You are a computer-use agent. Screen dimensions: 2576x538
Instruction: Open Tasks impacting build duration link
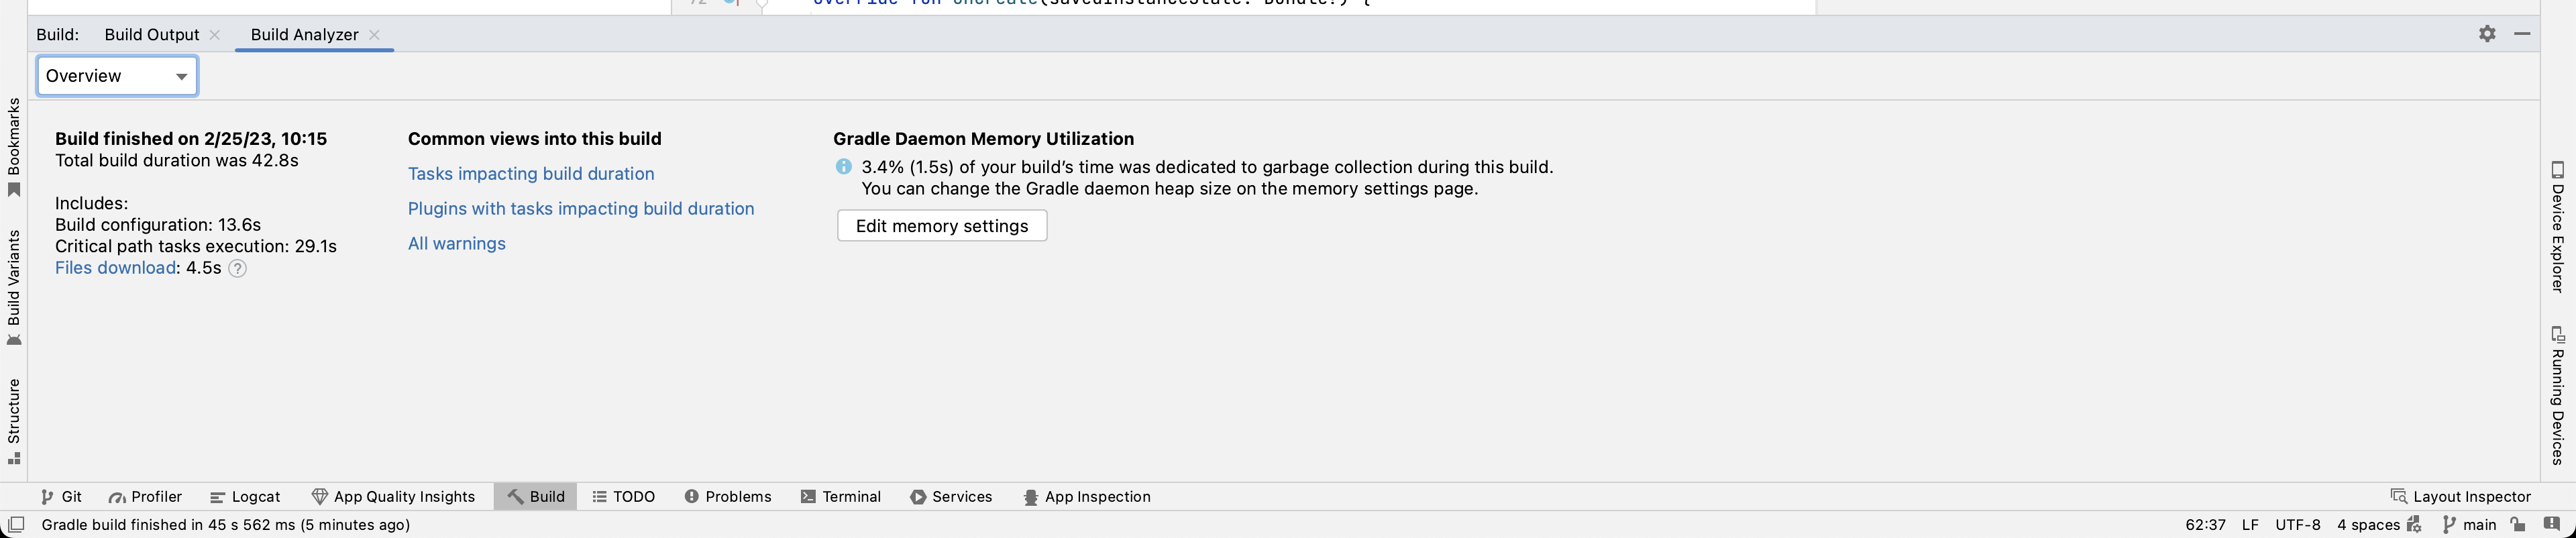pos(531,174)
